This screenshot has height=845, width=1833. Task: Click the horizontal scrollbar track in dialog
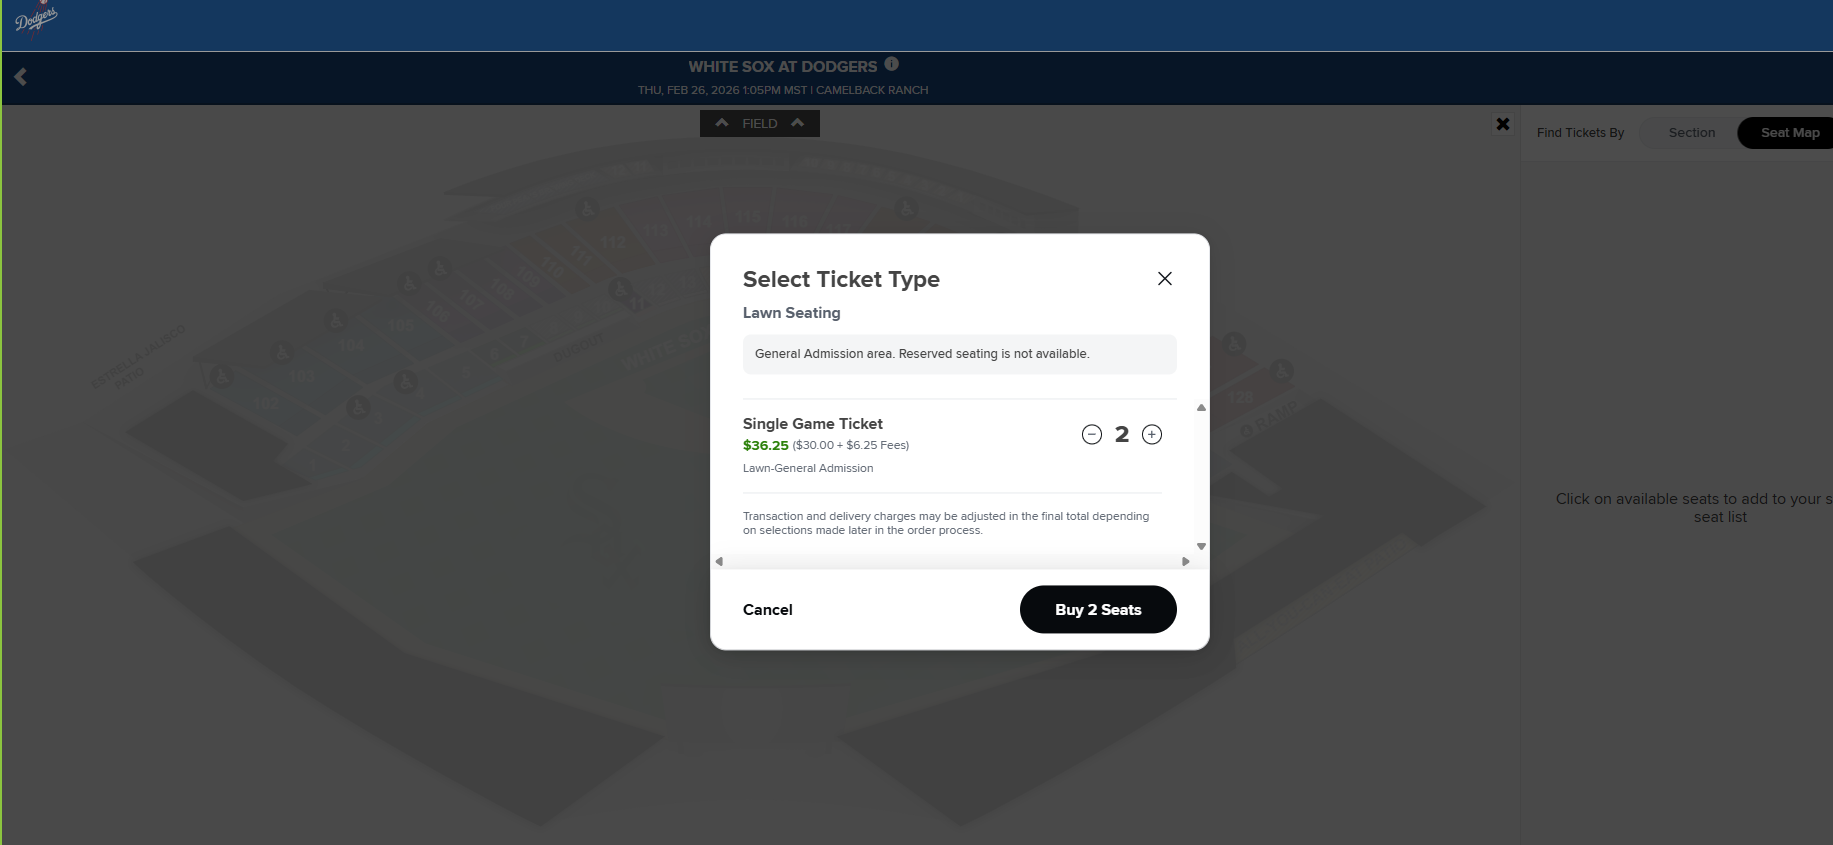pyautogui.click(x=952, y=561)
